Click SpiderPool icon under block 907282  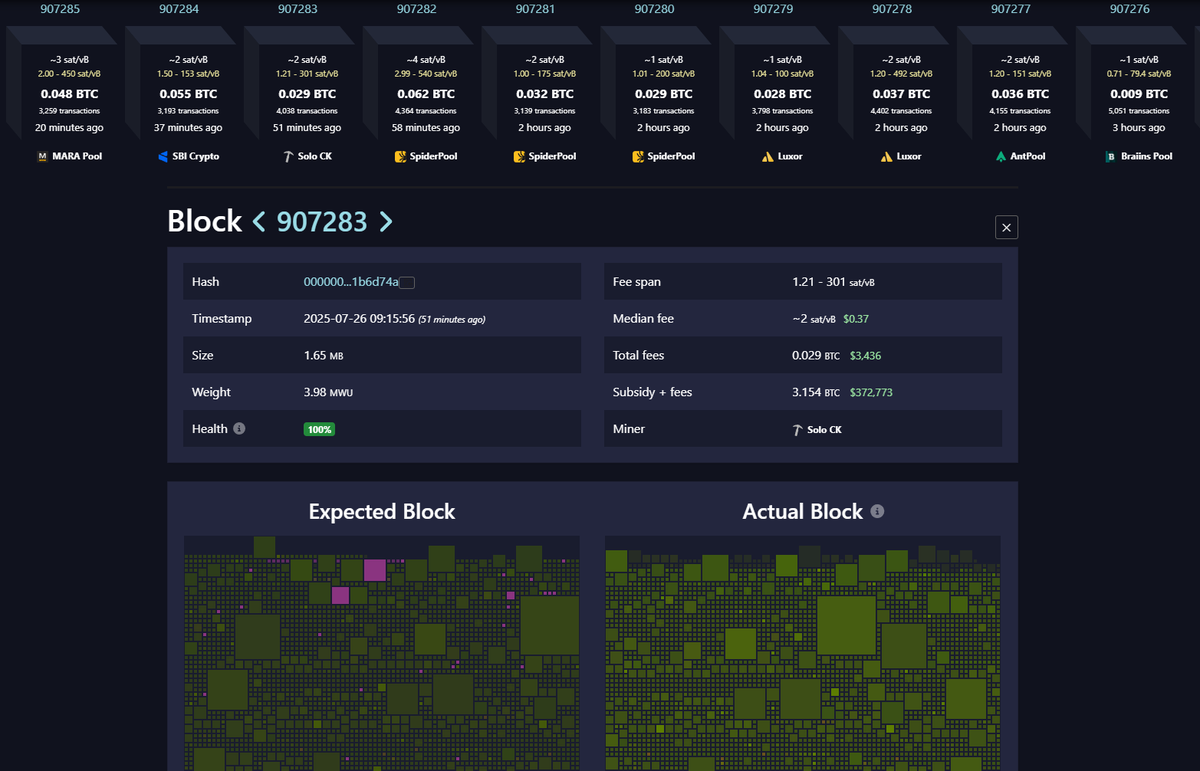(400, 157)
